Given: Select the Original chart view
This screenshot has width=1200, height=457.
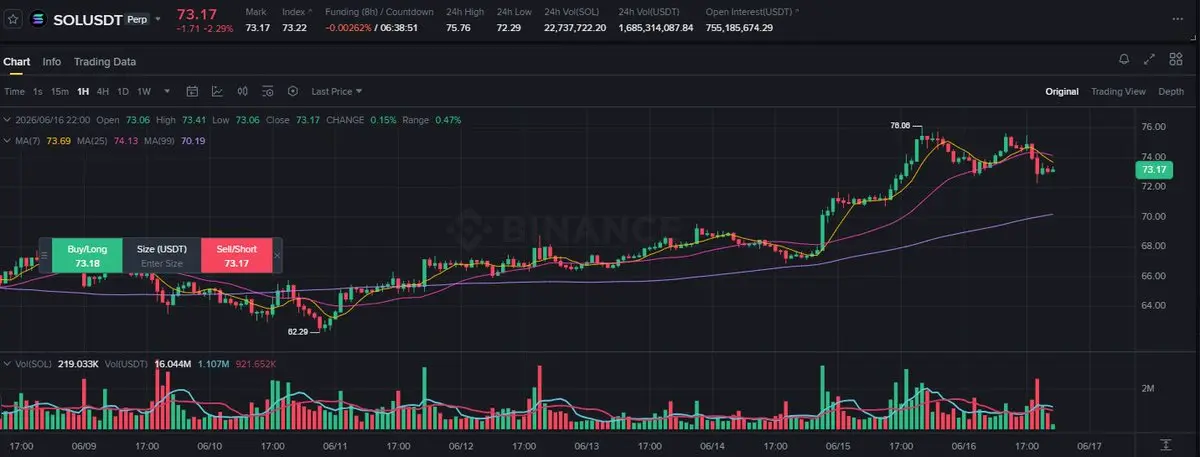Looking at the screenshot, I should (x=1062, y=91).
